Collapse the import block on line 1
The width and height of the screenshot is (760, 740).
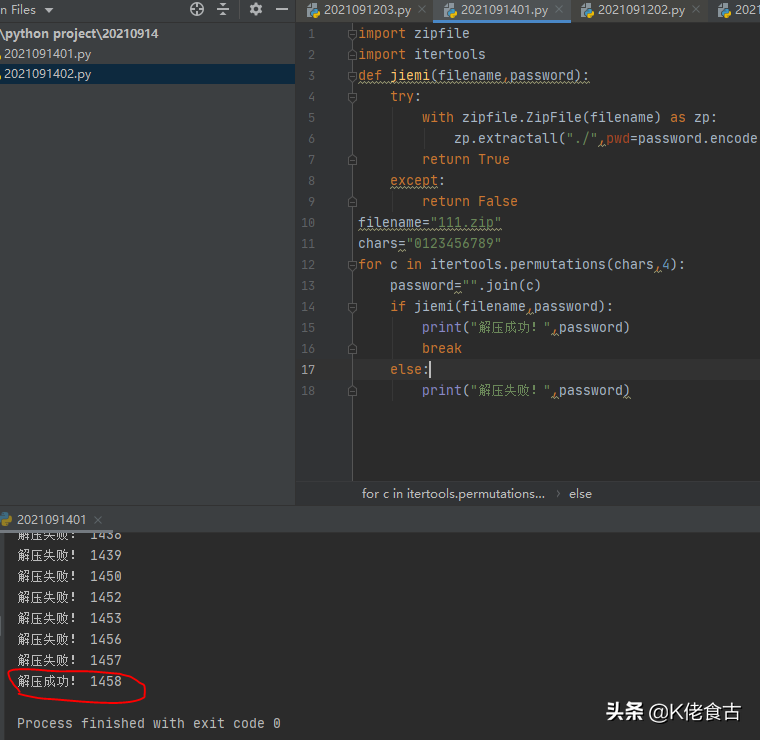point(351,34)
